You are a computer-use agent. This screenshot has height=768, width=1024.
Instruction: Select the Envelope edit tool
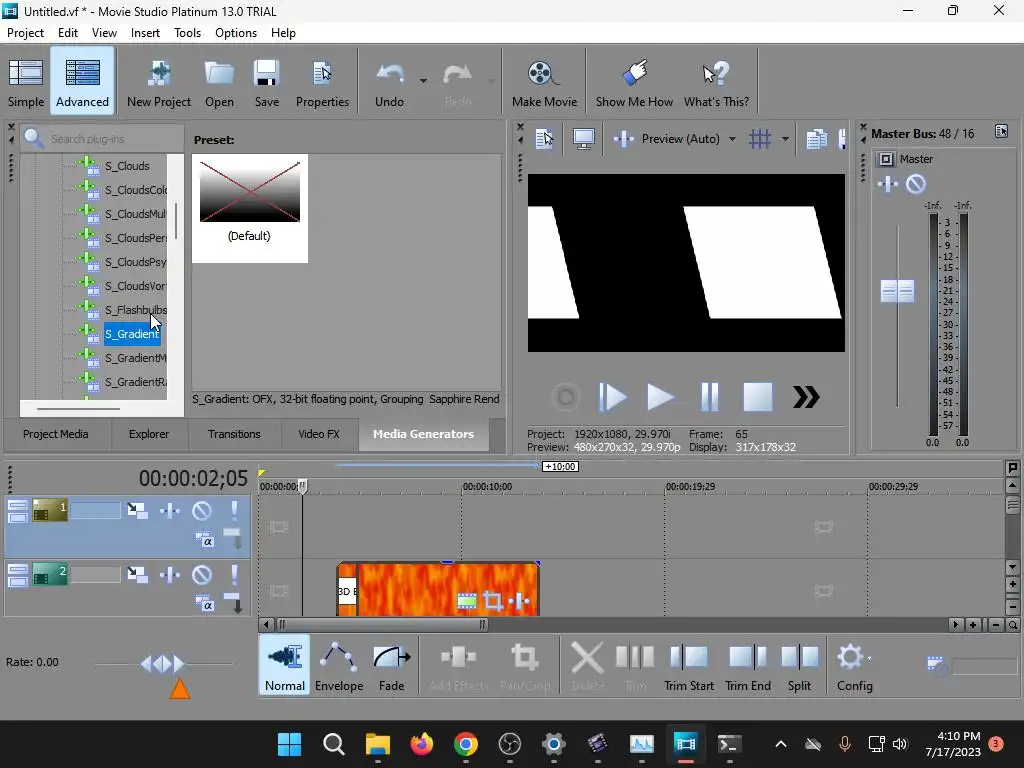tap(339, 665)
